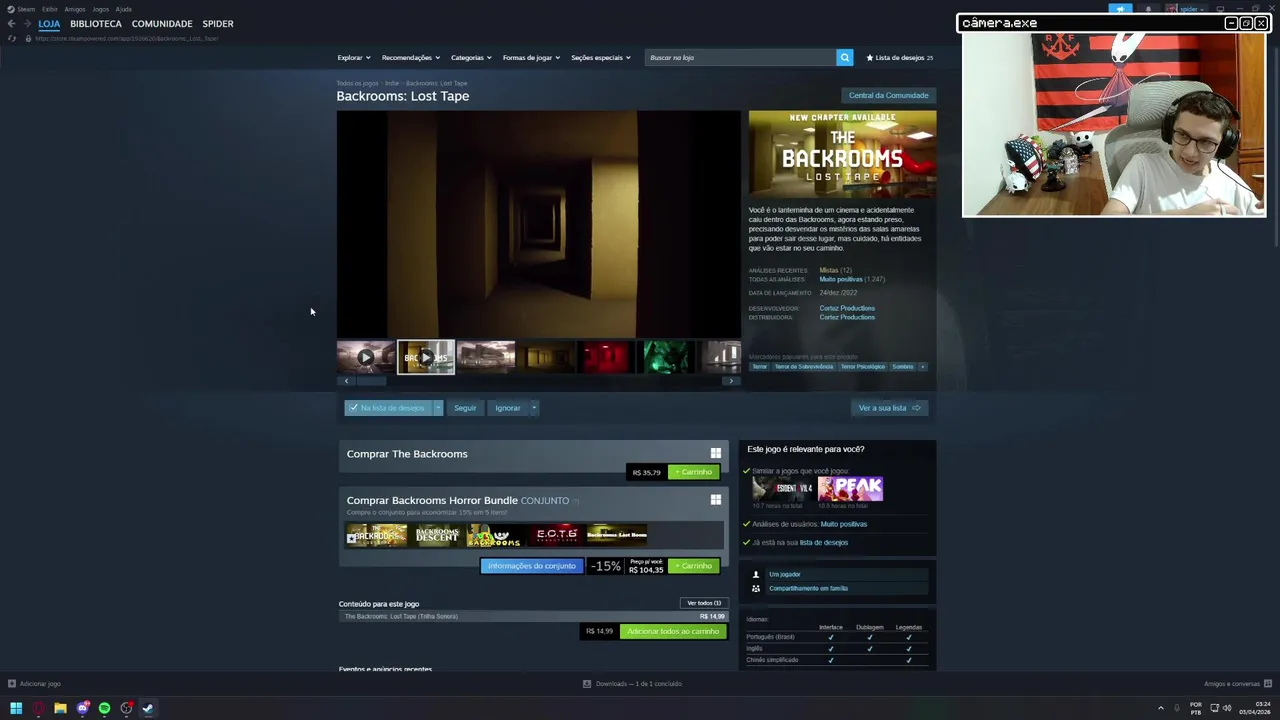Select the red room screenshot thumbnail
Viewport: 1280px width, 720px height.
[x=607, y=357]
